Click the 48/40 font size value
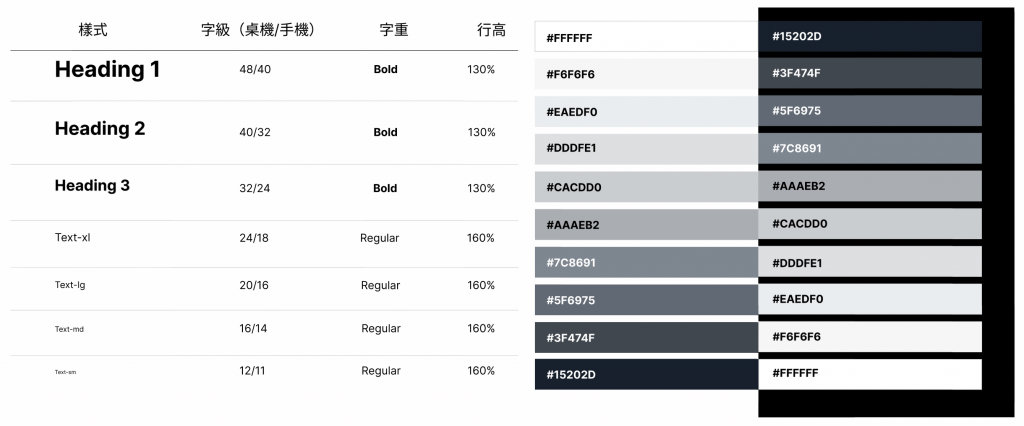The height and width of the screenshot is (426, 1024). pyautogui.click(x=255, y=70)
